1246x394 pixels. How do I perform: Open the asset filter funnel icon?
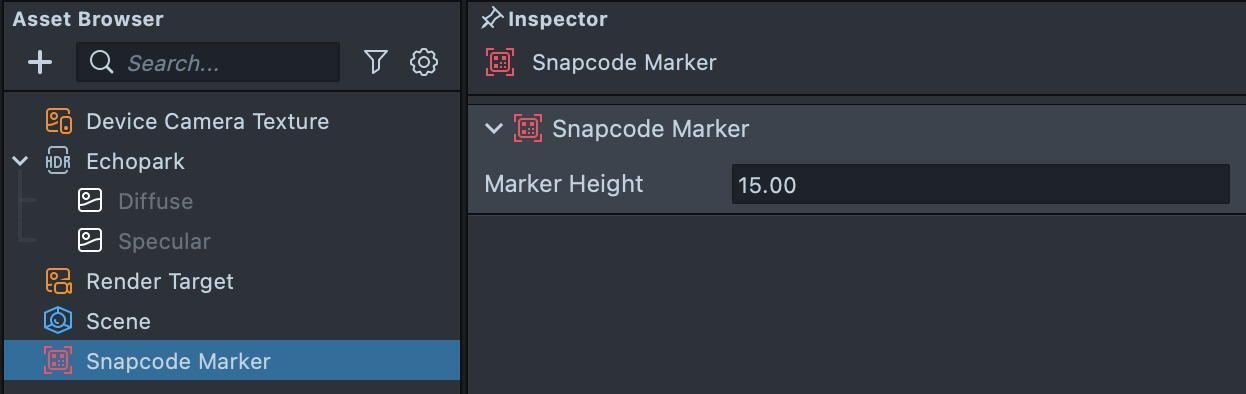point(376,63)
